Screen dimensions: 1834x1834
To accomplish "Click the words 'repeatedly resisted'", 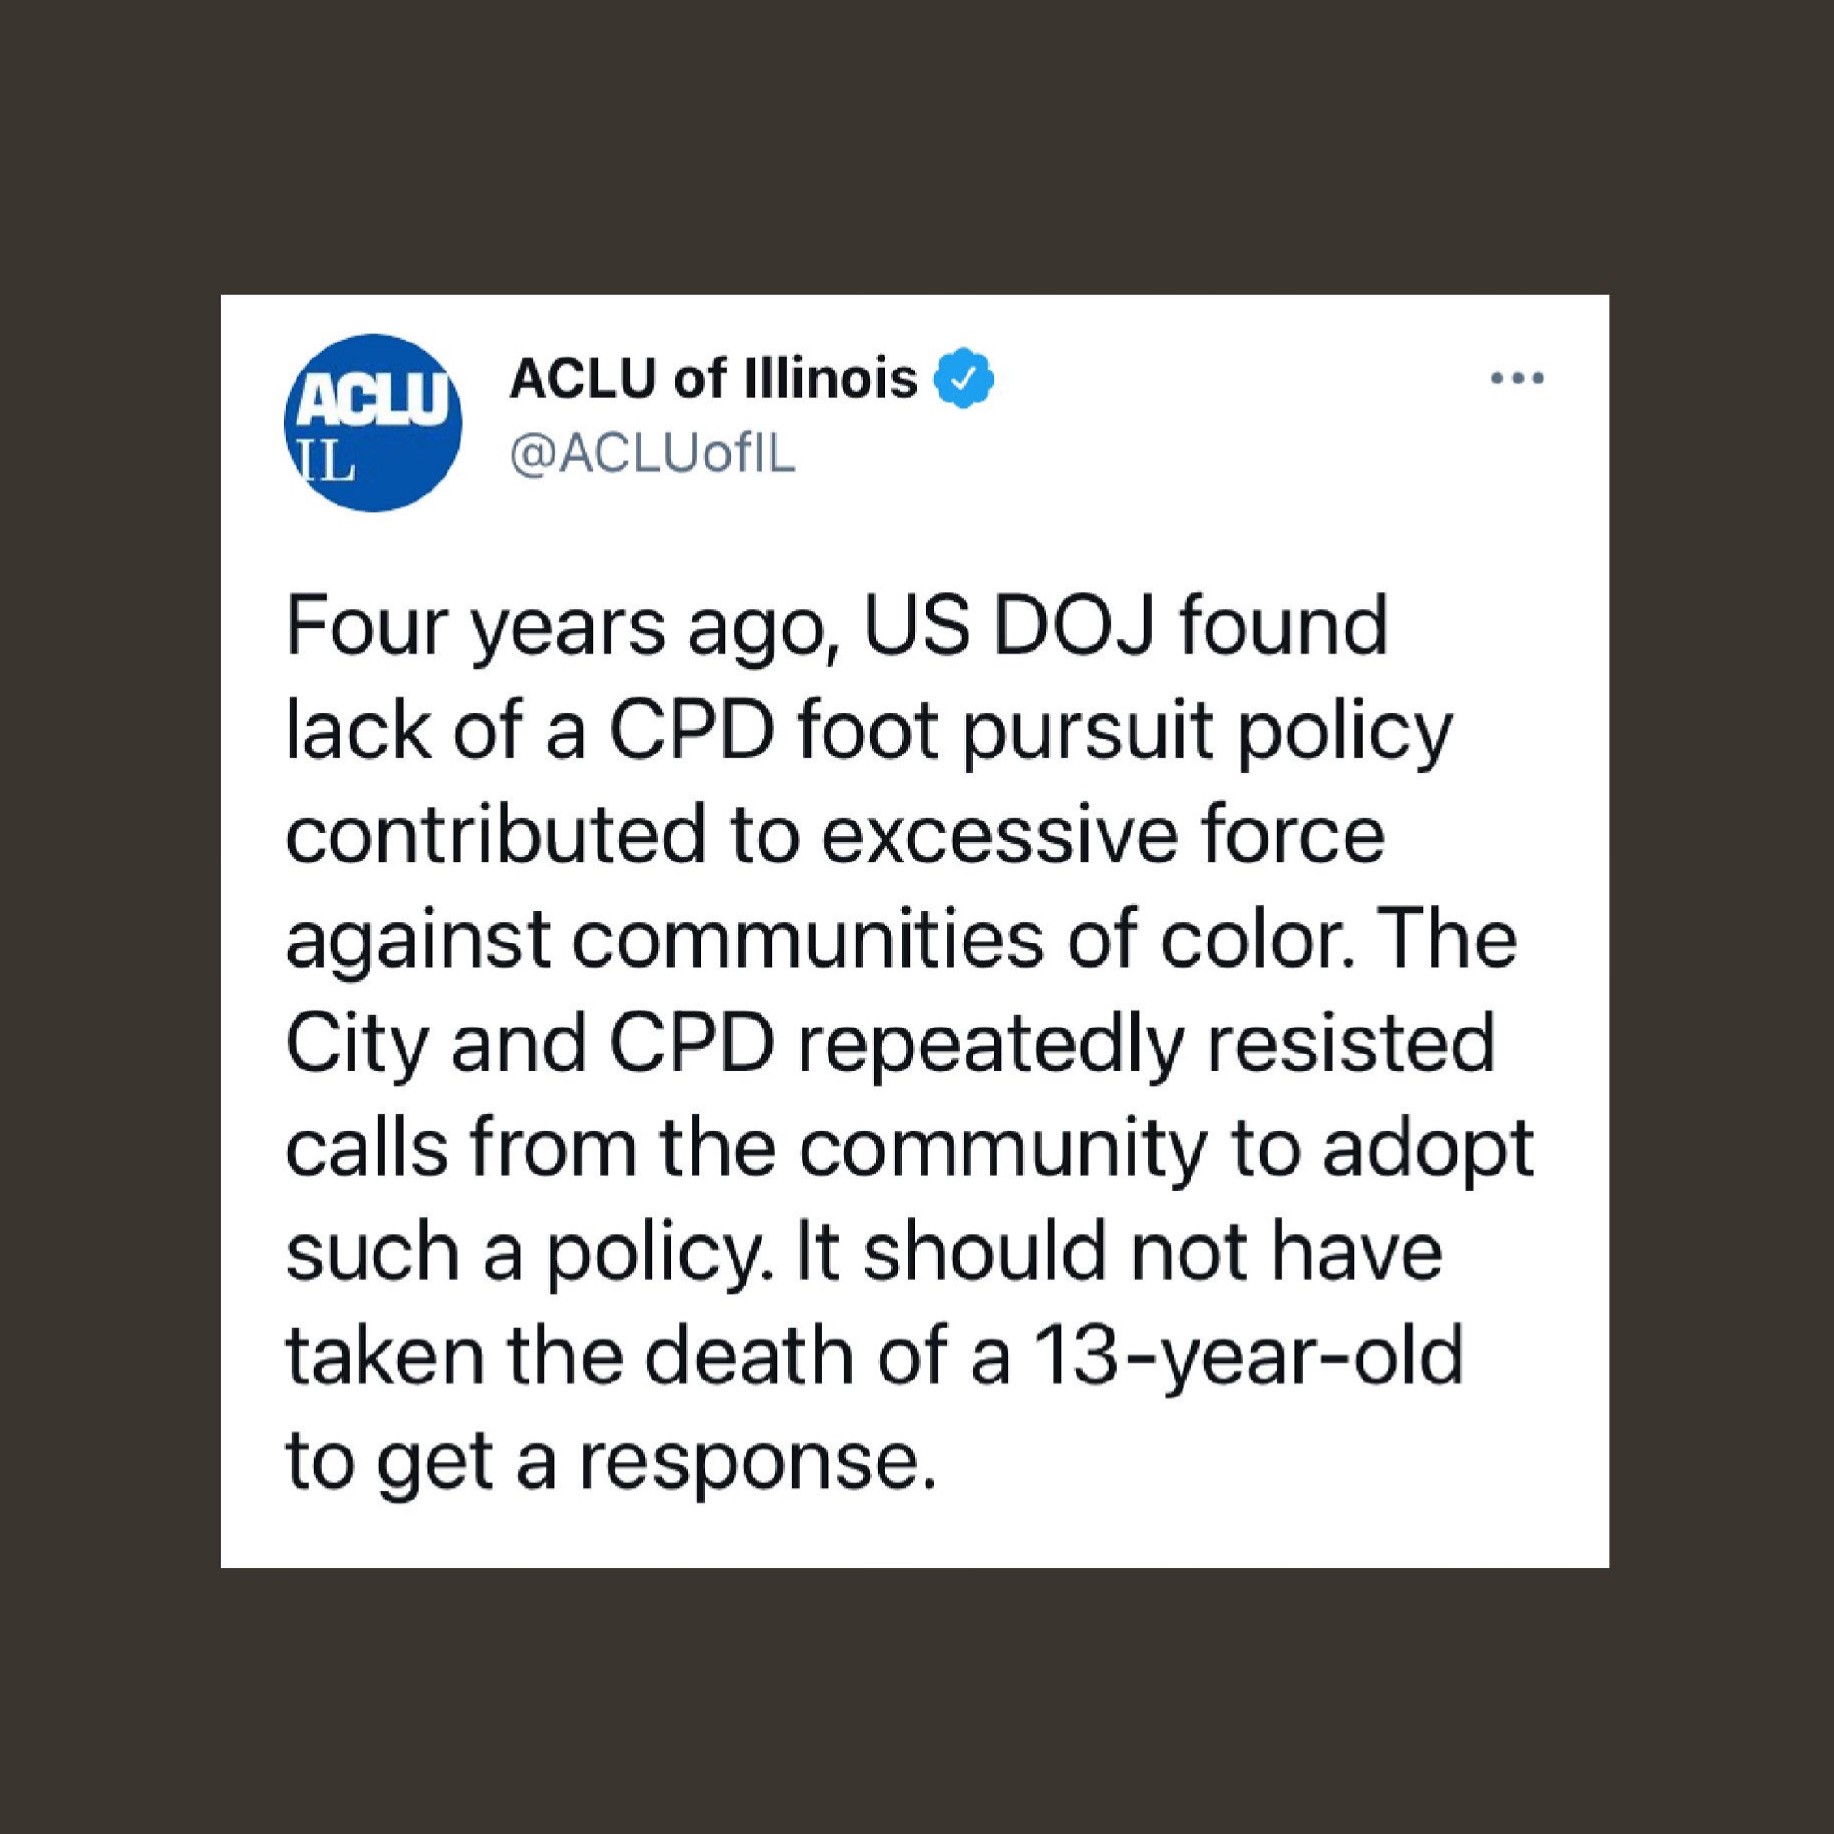I will [1146, 1047].
